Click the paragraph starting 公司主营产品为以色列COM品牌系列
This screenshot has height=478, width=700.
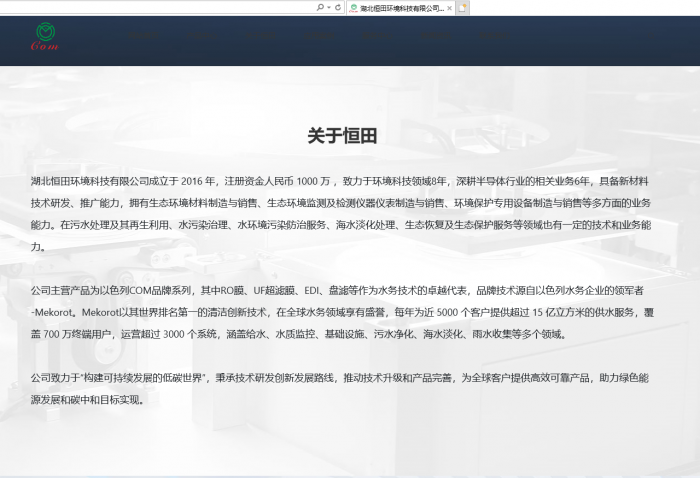342,312
